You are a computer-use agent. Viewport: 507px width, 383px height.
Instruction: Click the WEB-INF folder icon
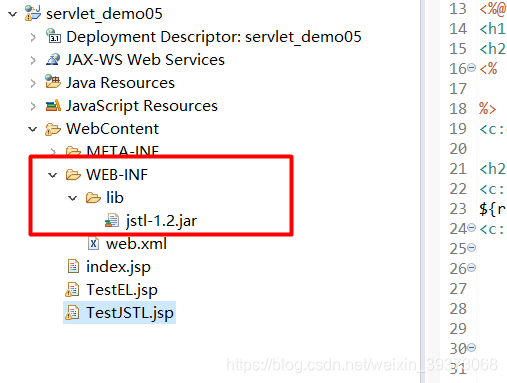pyautogui.click(x=73, y=175)
